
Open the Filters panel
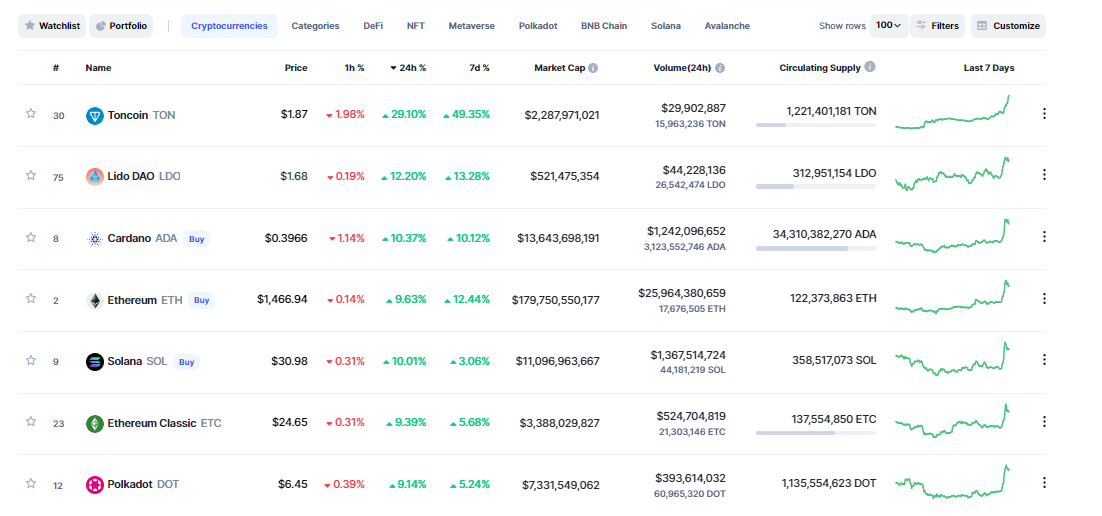(938, 26)
